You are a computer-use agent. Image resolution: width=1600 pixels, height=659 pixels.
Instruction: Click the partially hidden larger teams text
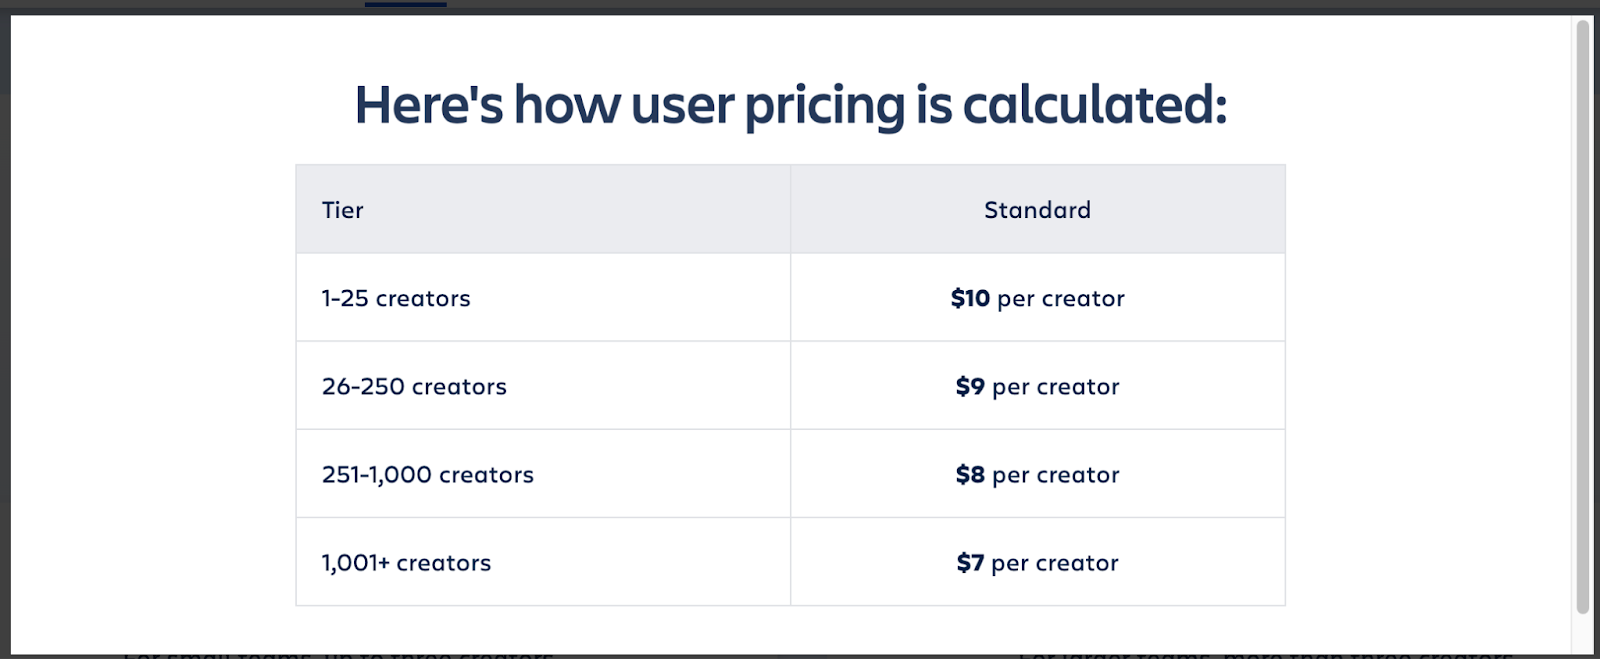pyautogui.click(x=1265, y=654)
